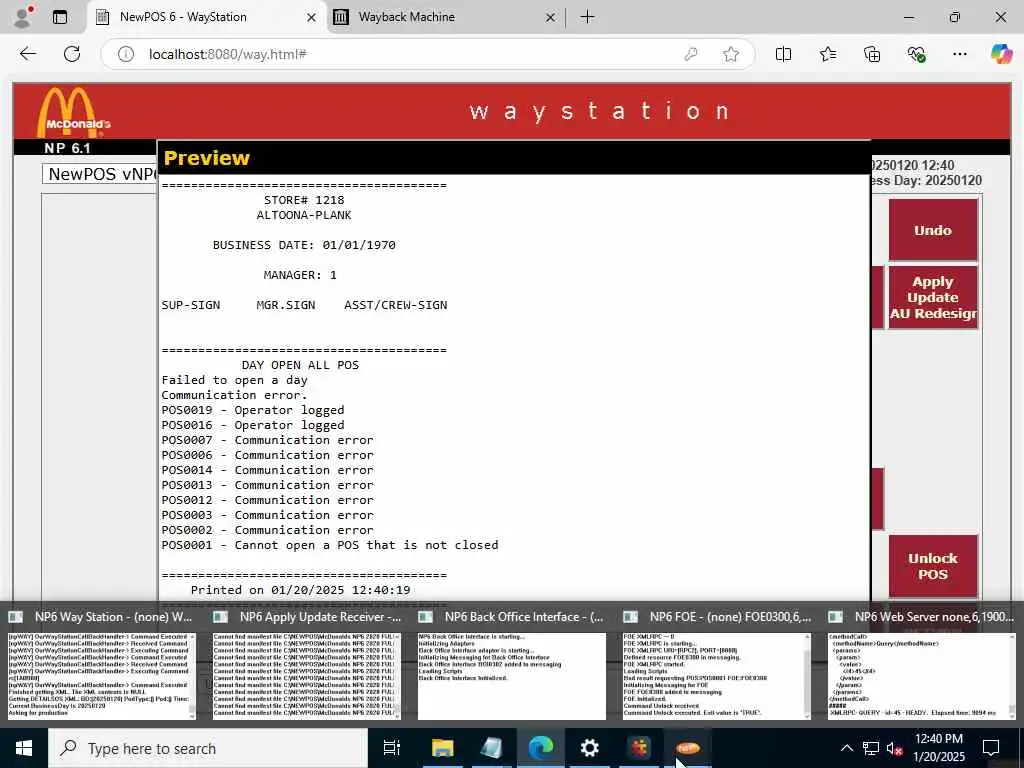Viewport: 1024px width, 768px height.
Task: Open the clock showing 12:40 PM
Action: (939, 748)
